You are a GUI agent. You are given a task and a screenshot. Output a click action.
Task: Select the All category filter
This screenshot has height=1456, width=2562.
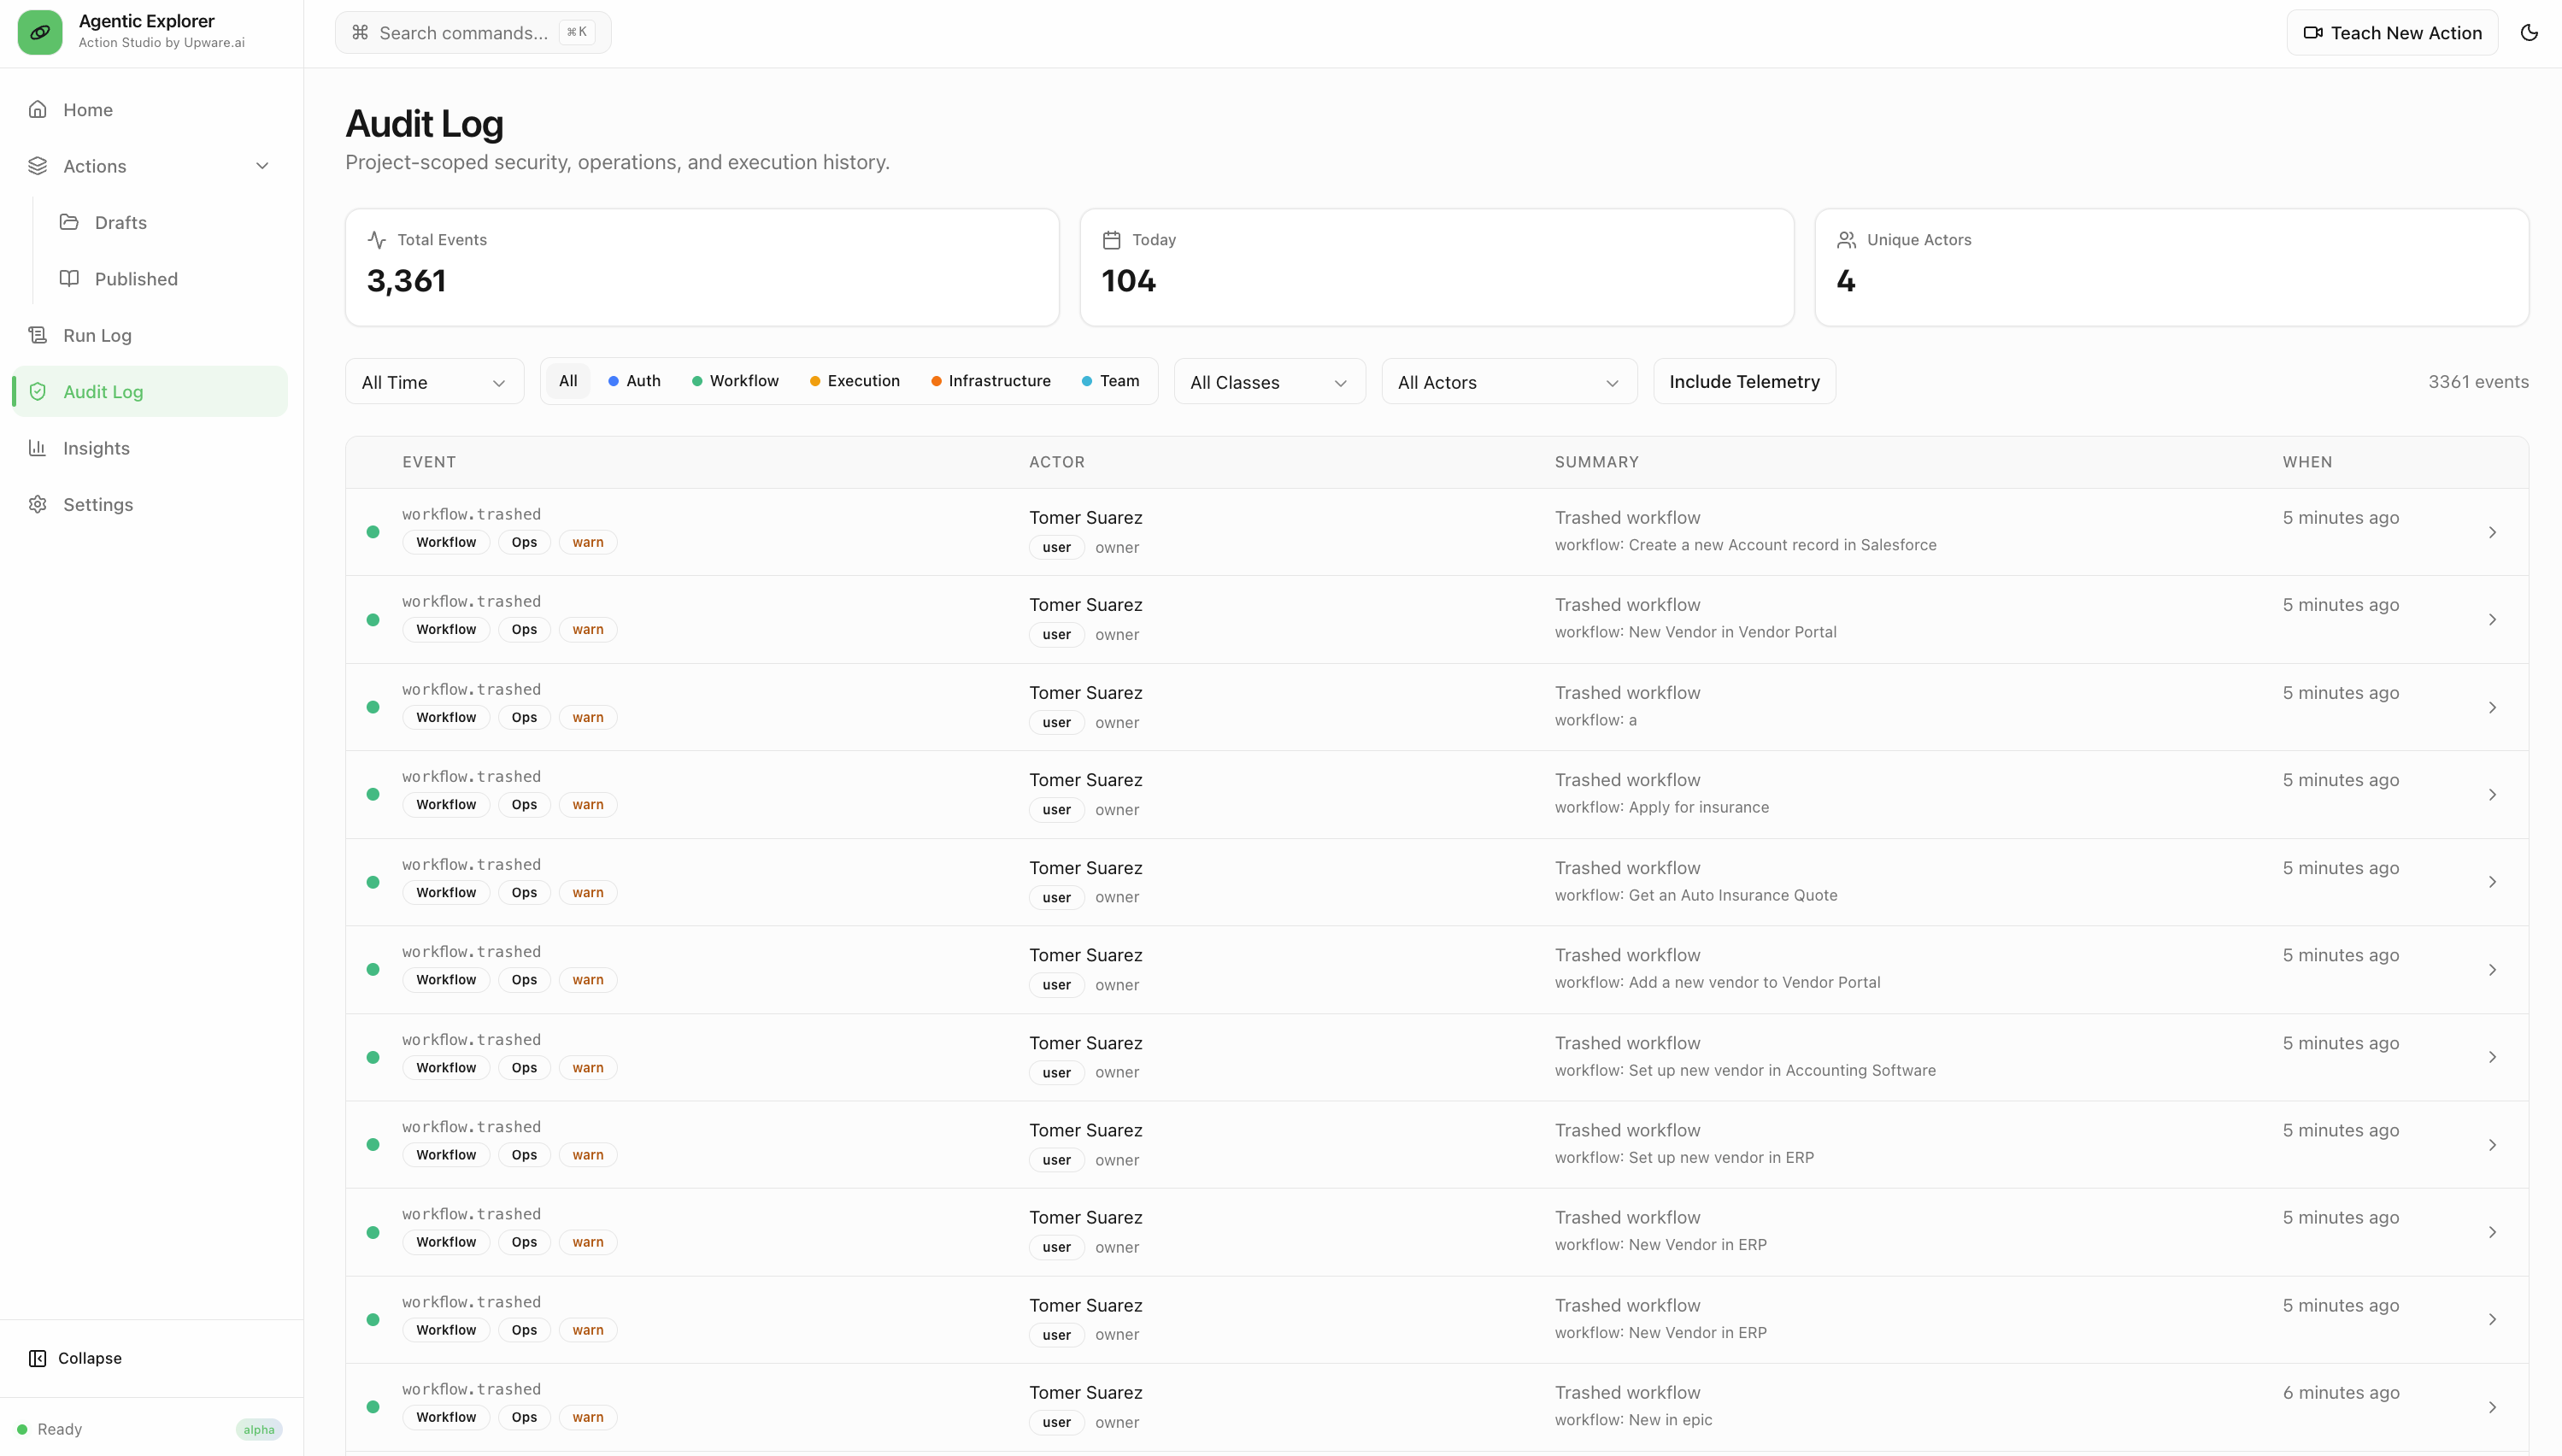pyautogui.click(x=568, y=381)
